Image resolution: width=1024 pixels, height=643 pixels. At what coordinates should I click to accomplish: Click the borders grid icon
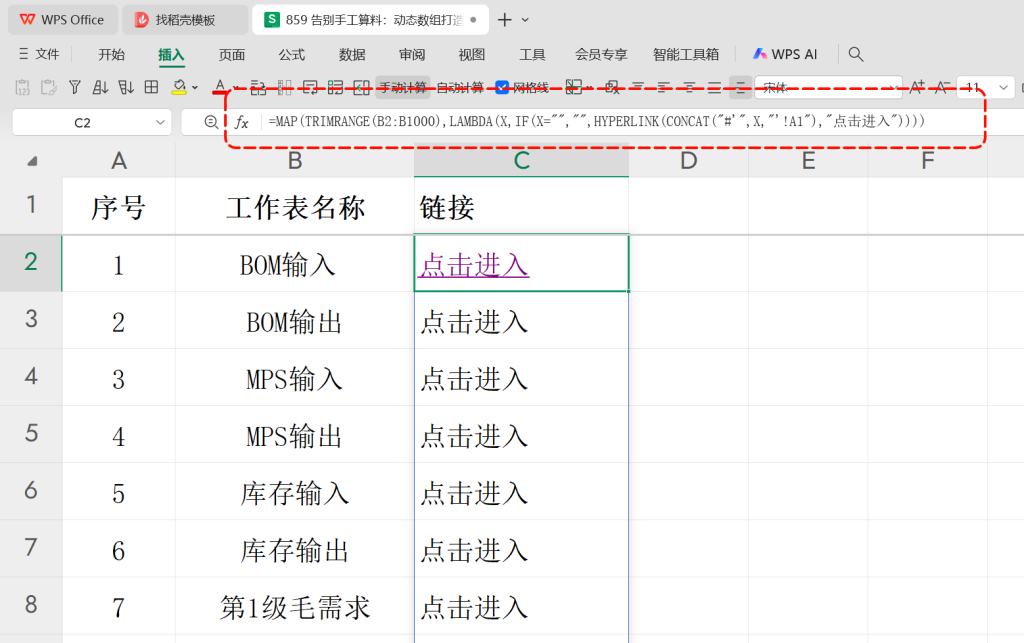[152, 87]
